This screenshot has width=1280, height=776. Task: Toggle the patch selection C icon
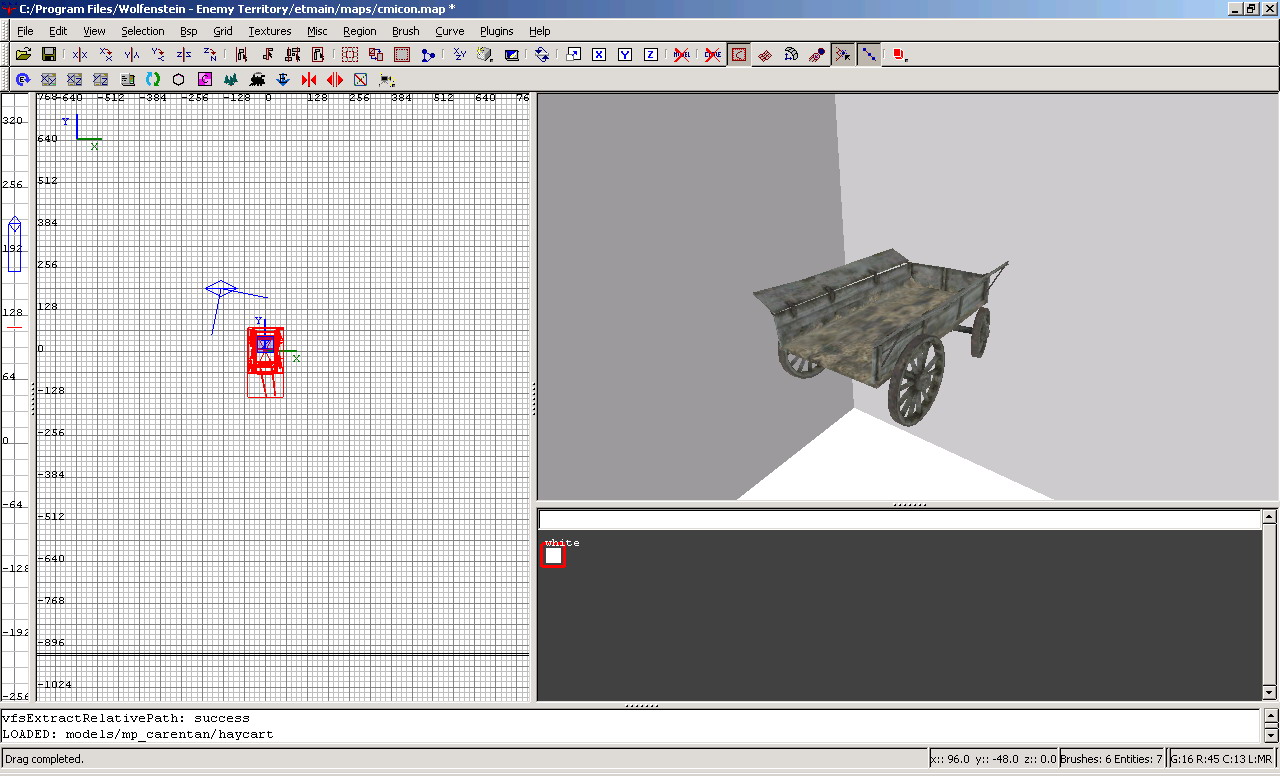click(739, 54)
